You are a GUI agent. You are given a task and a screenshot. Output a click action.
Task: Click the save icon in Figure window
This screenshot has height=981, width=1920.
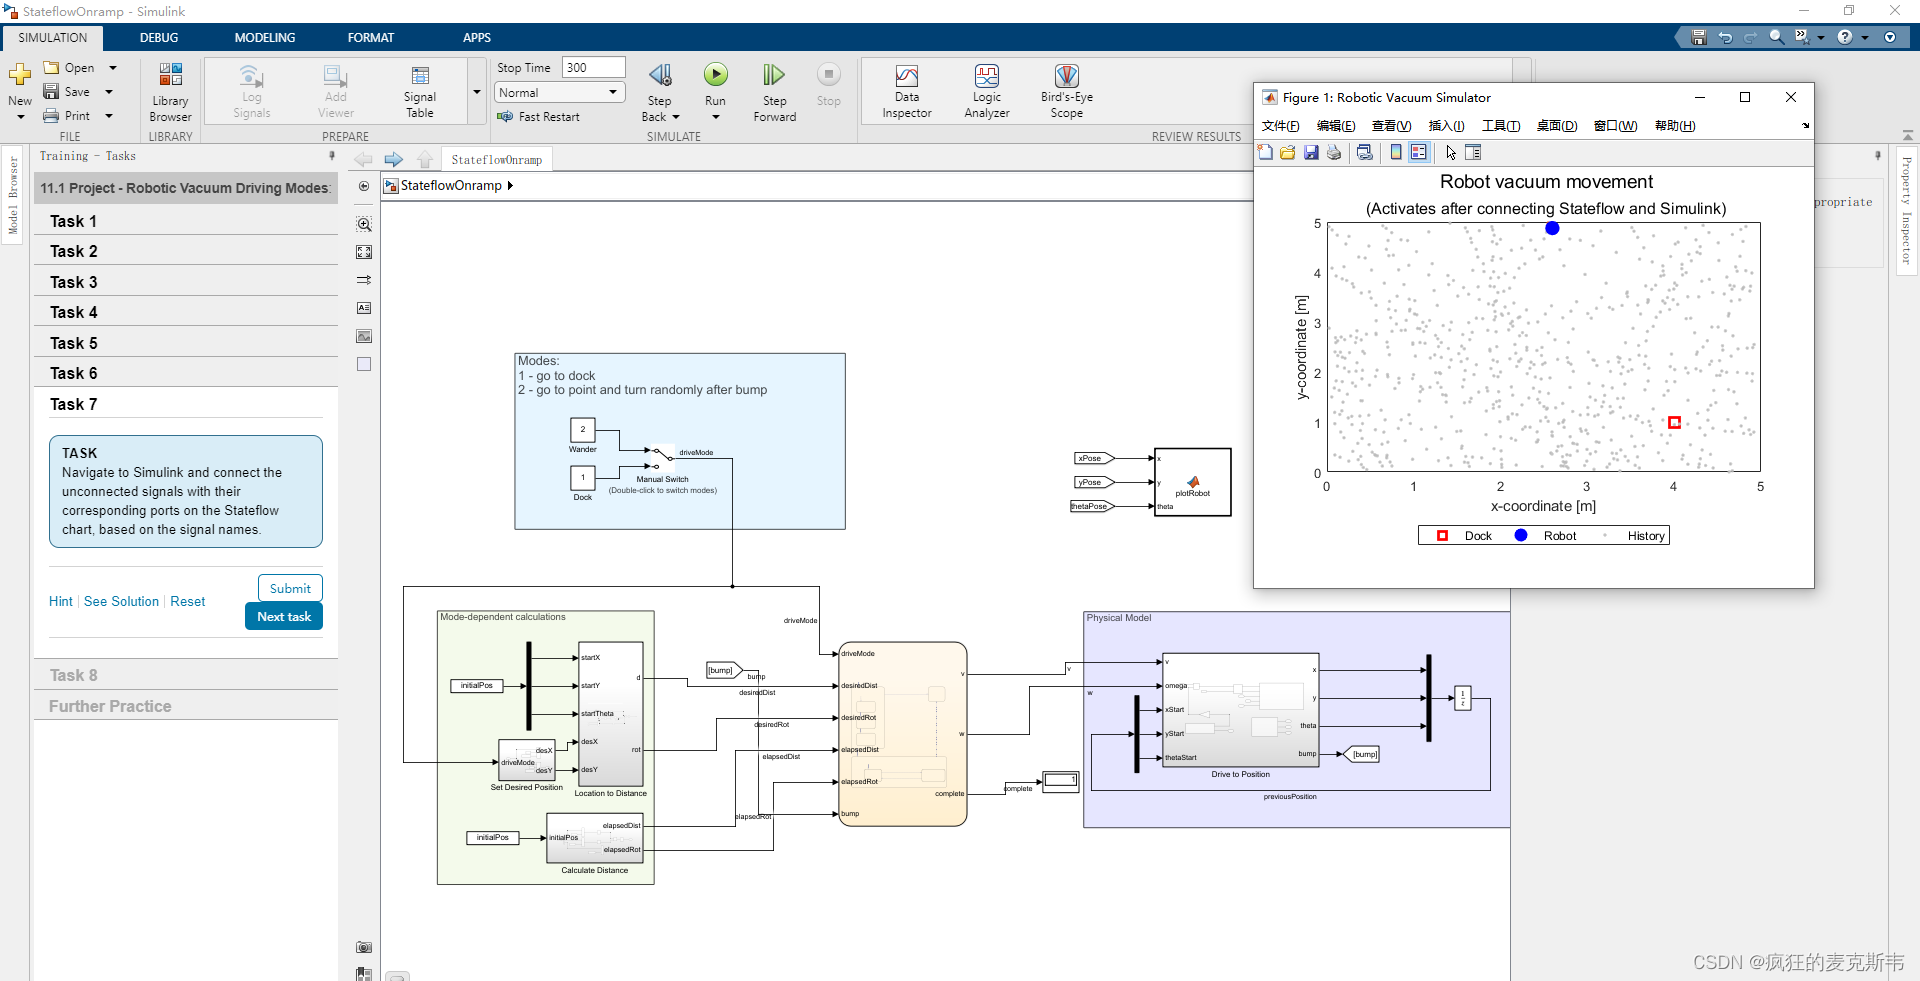tap(1311, 152)
